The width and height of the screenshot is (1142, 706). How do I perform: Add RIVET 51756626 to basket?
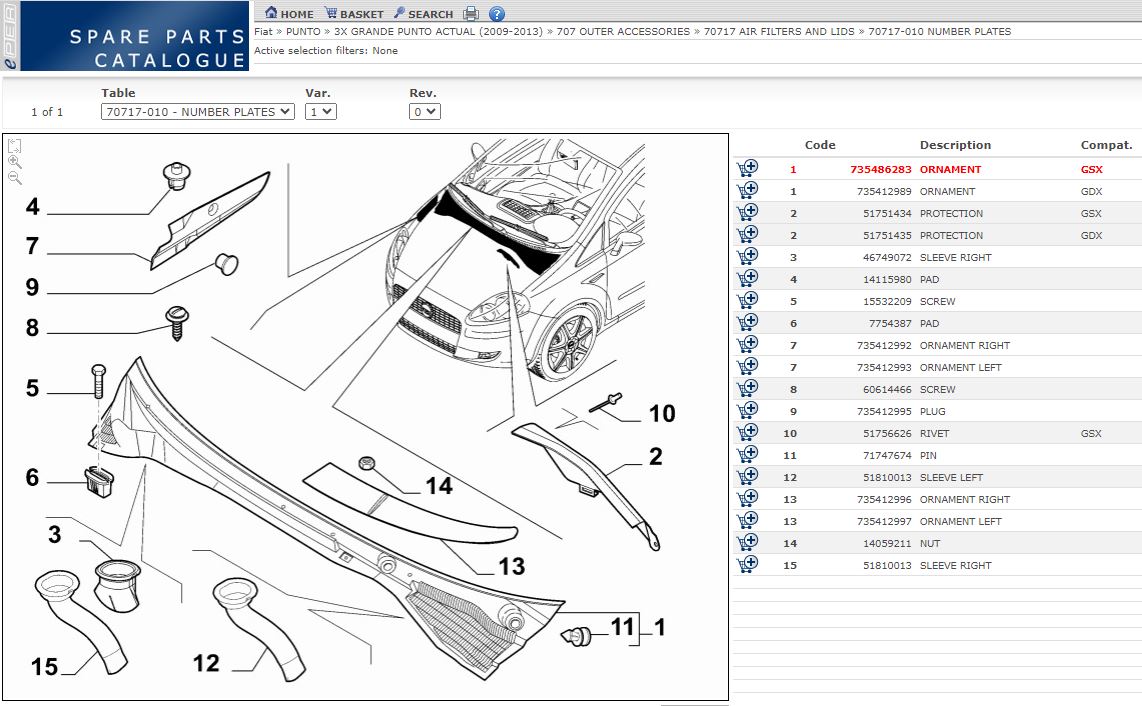pyautogui.click(x=747, y=432)
